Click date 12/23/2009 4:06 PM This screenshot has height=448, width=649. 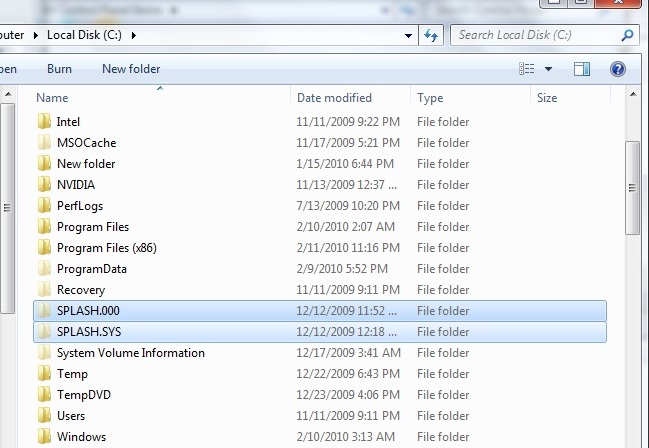pyautogui.click(x=348, y=395)
